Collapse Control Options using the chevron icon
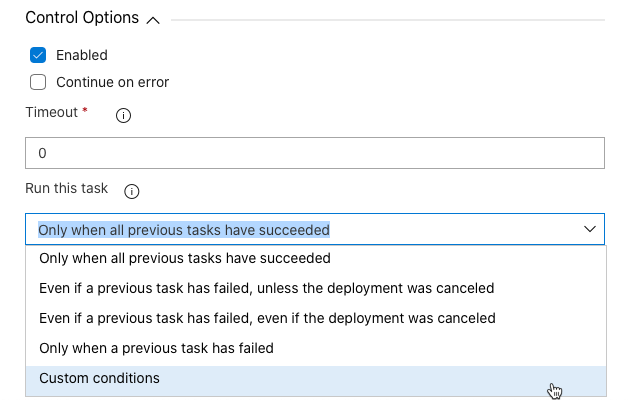 coord(153,20)
